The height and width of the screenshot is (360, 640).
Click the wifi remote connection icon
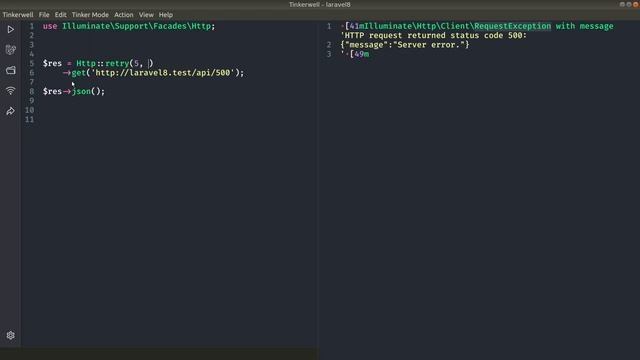click(x=11, y=91)
